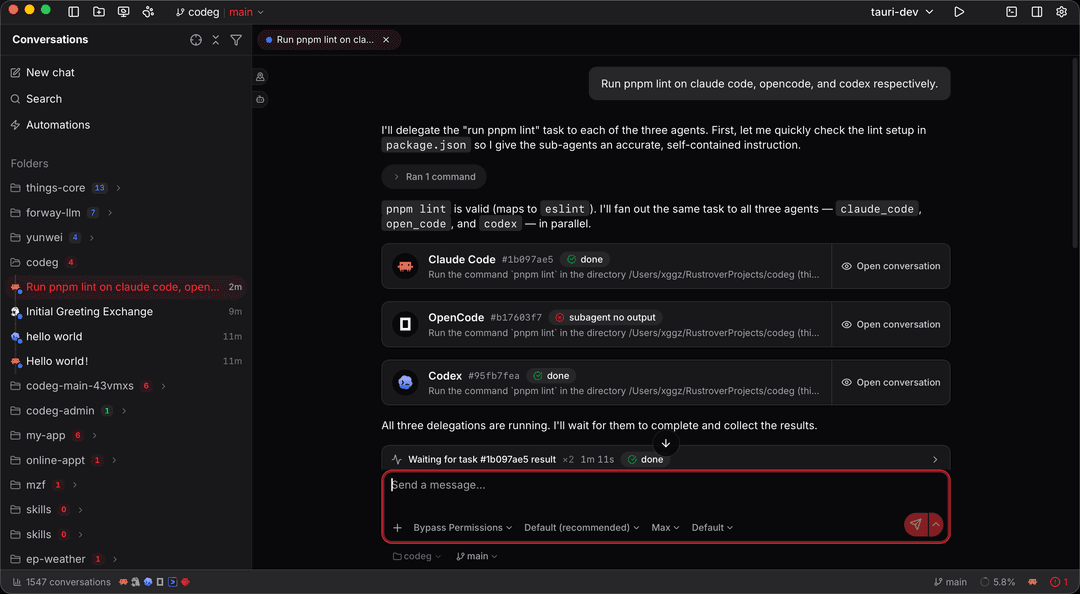The image size is (1080, 594).
Task: Click the paw icon in title bar
Action: 148,12
